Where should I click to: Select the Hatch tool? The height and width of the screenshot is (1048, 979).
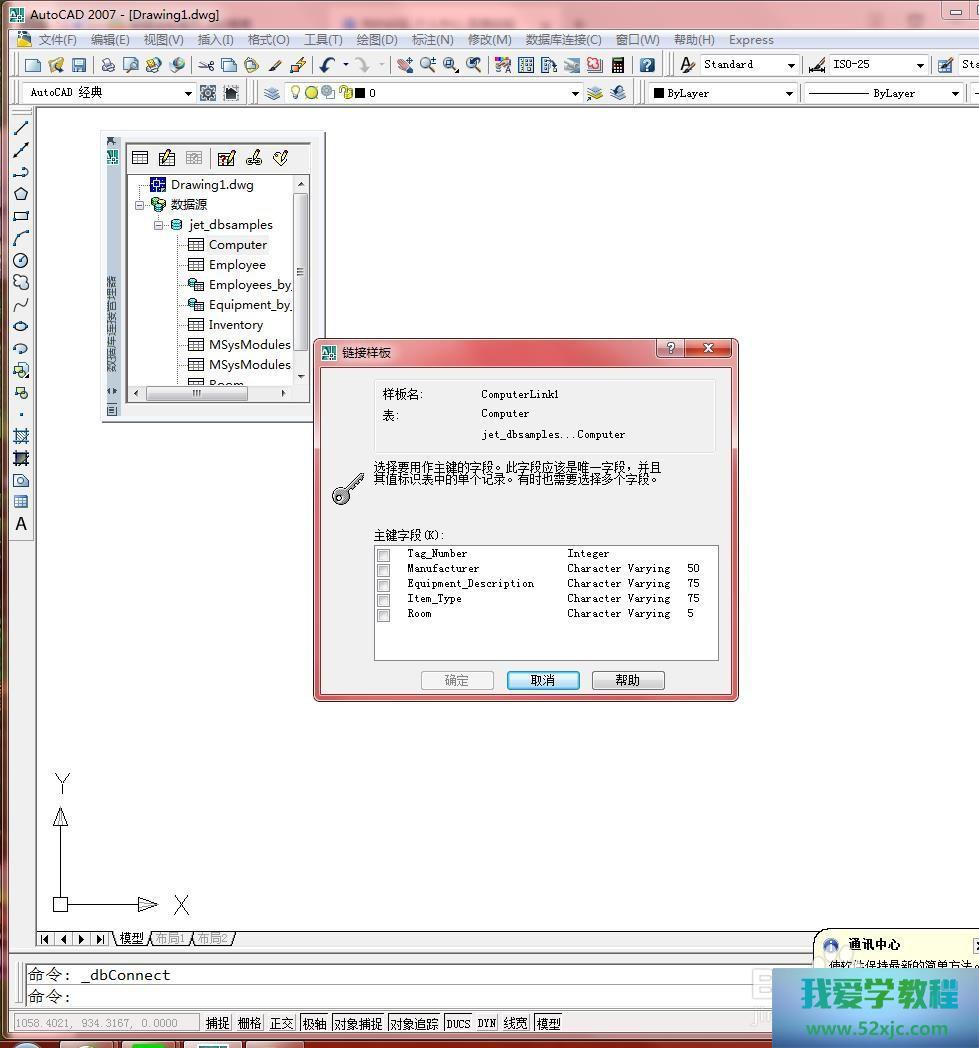point(20,436)
